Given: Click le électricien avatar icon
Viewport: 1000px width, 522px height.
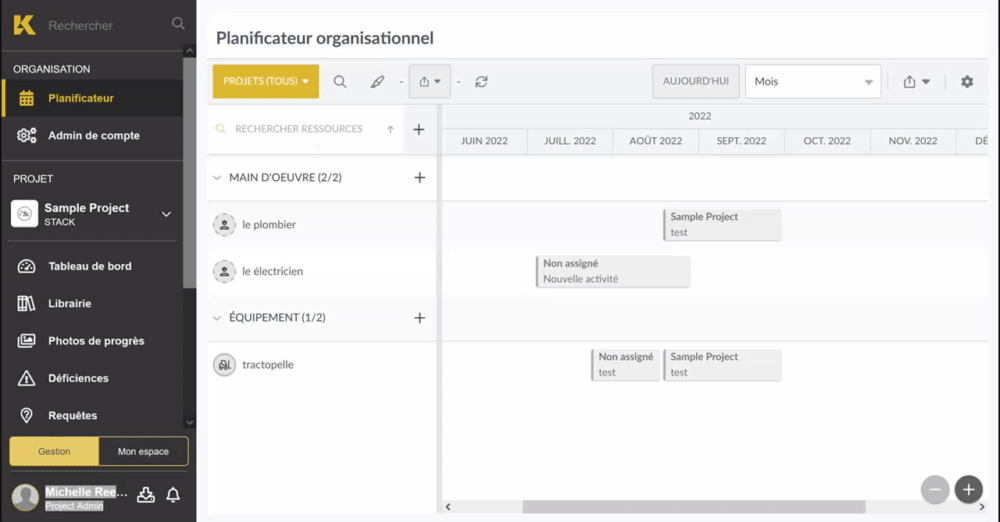Looking at the screenshot, I should pos(224,271).
